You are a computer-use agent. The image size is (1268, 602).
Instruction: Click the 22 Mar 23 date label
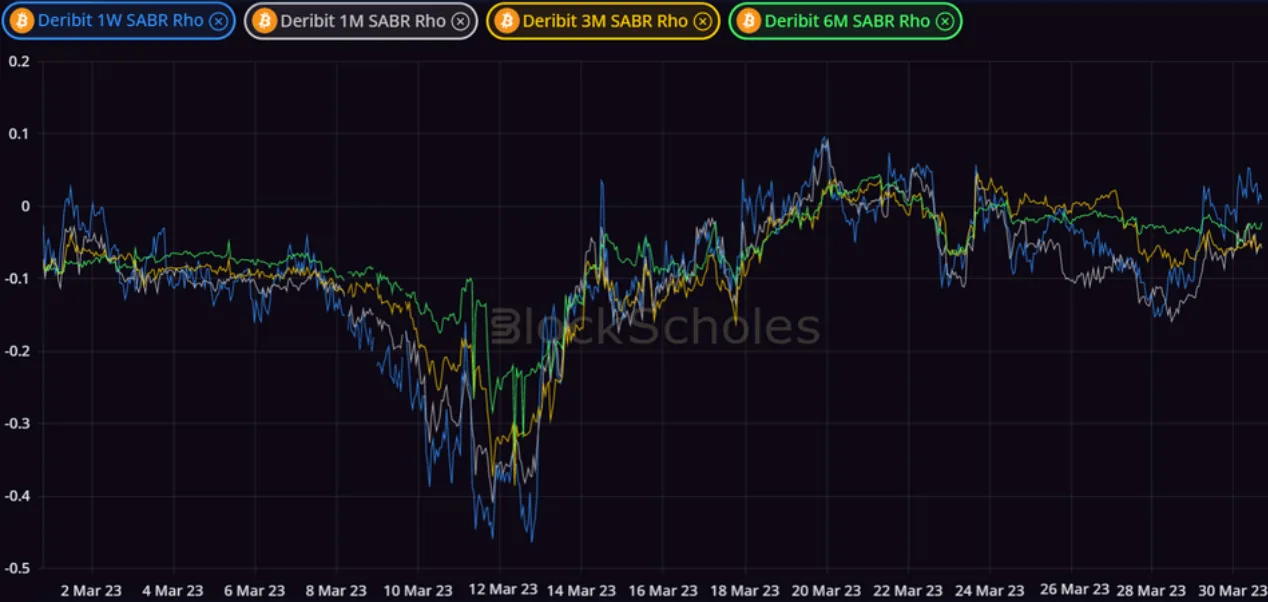(x=910, y=590)
